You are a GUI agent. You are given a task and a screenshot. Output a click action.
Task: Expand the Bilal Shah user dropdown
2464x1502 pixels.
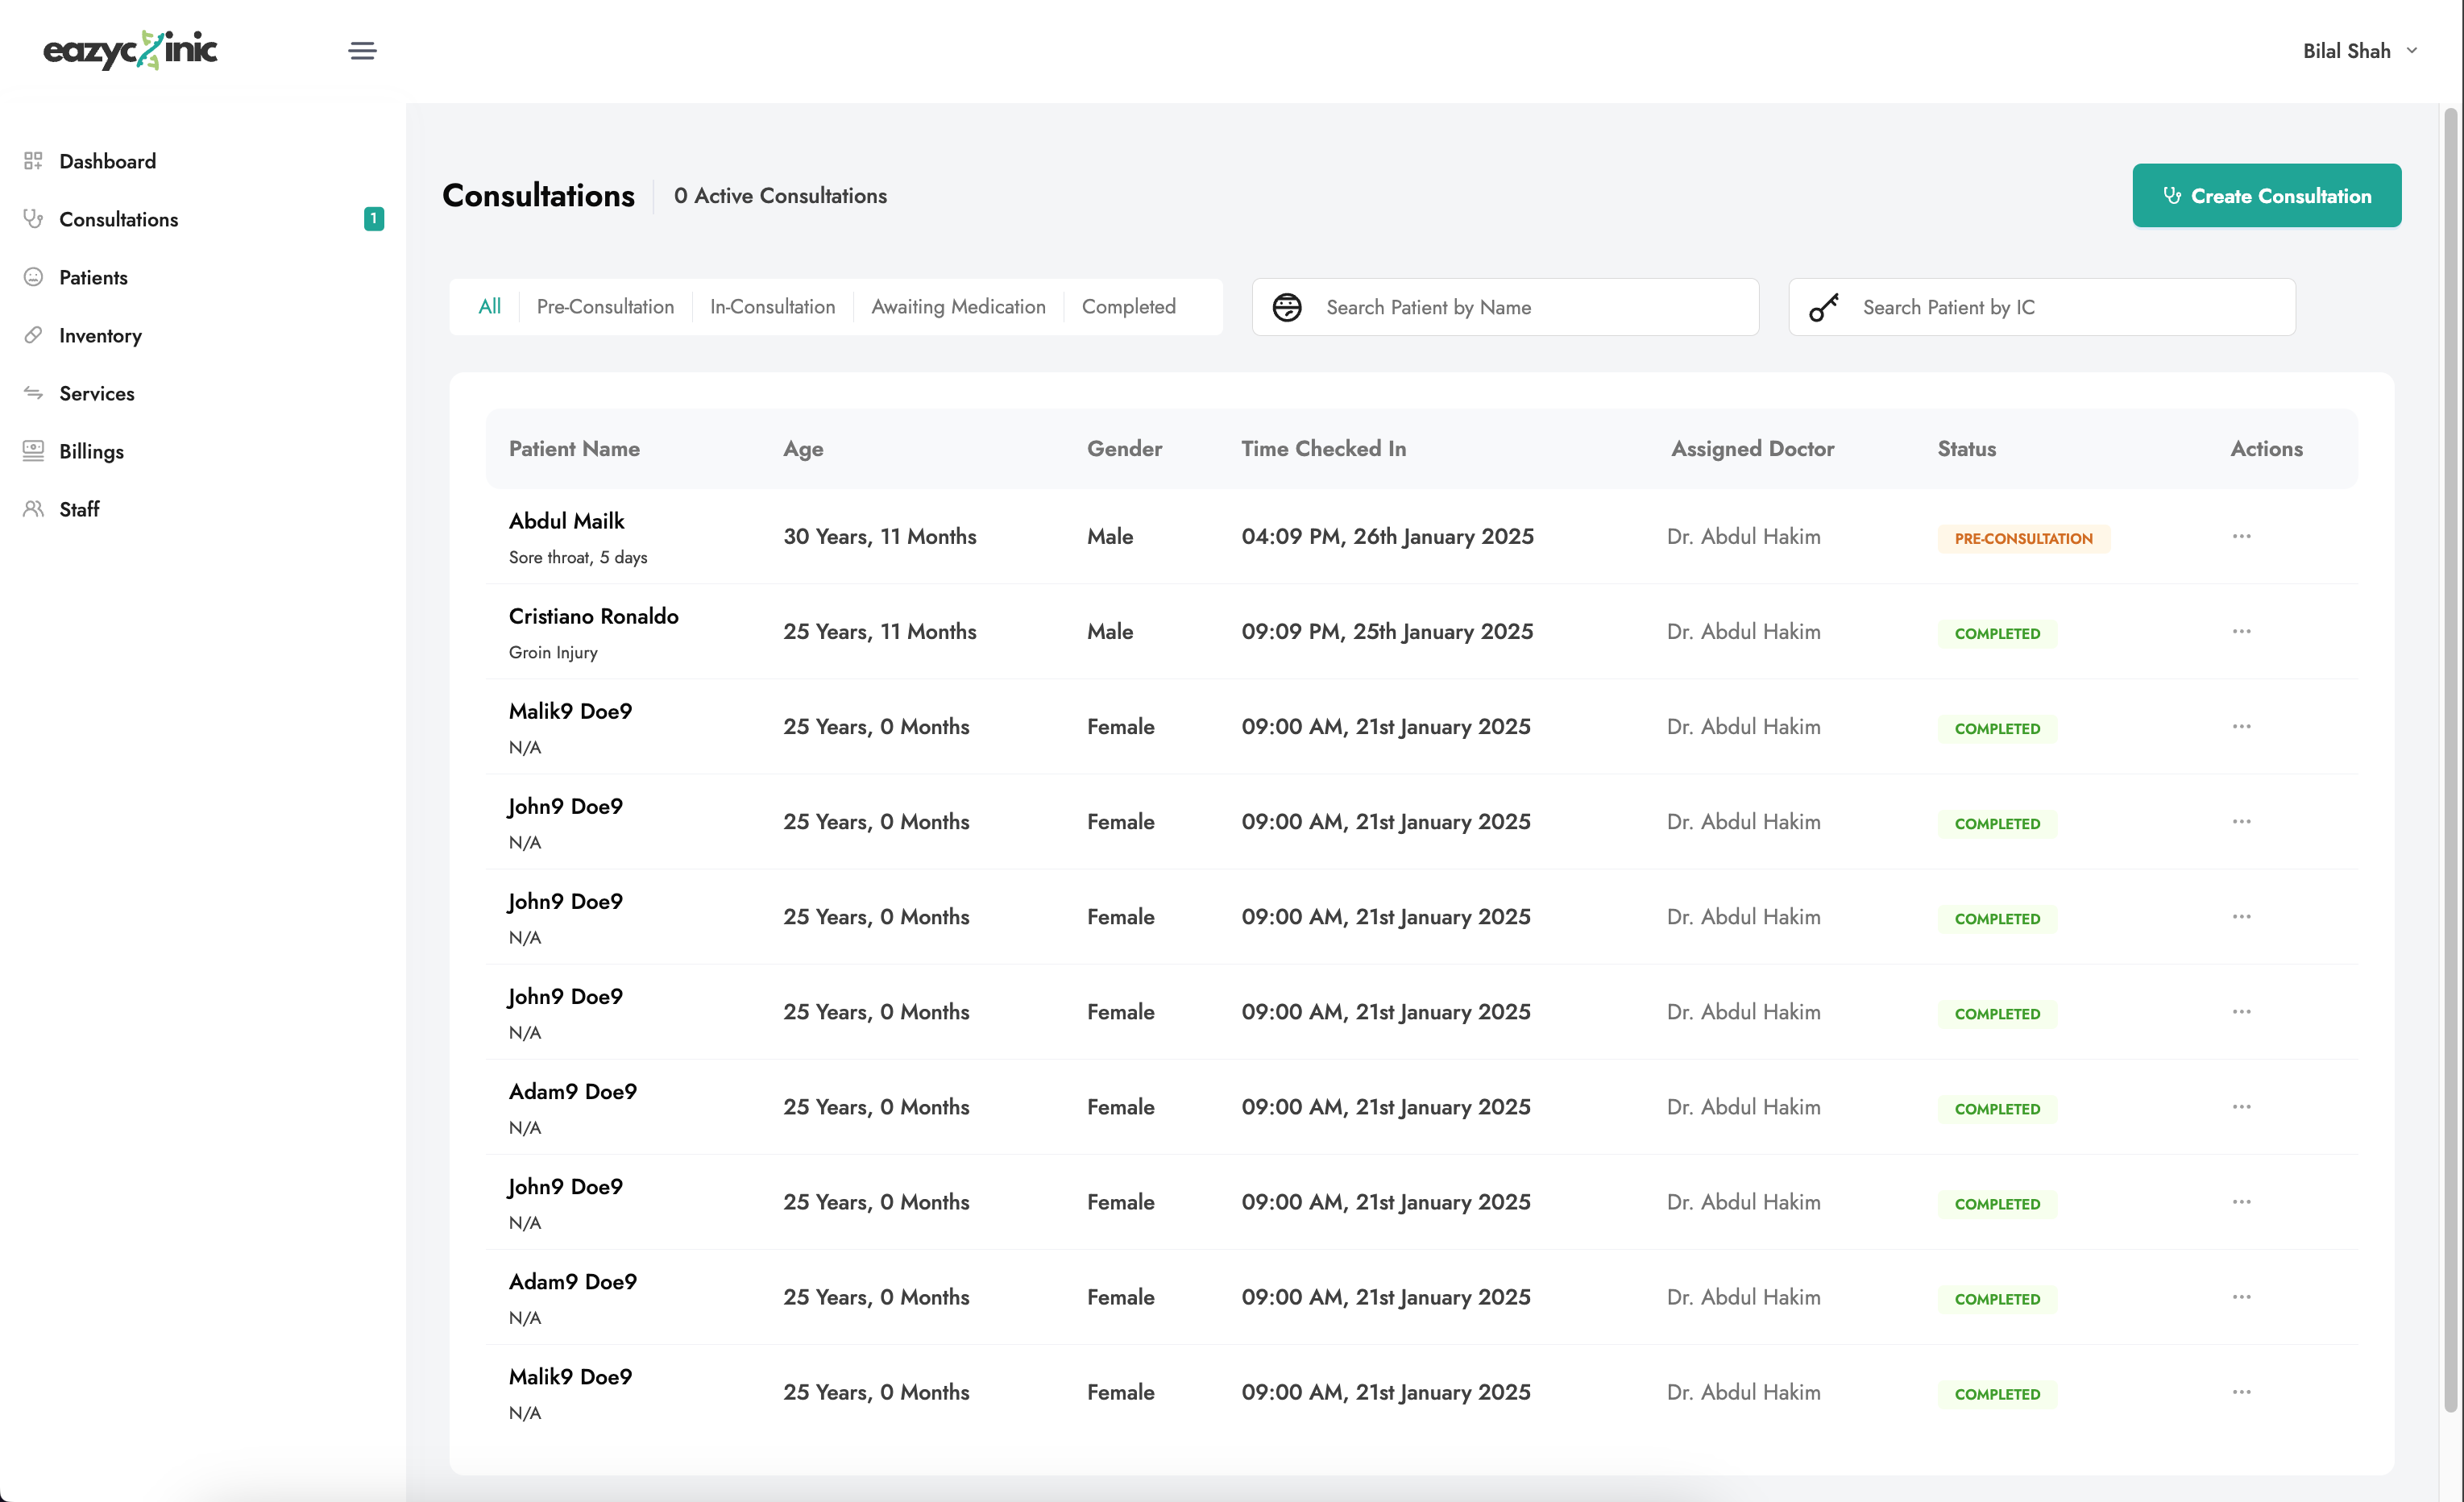tap(2359, 51)
